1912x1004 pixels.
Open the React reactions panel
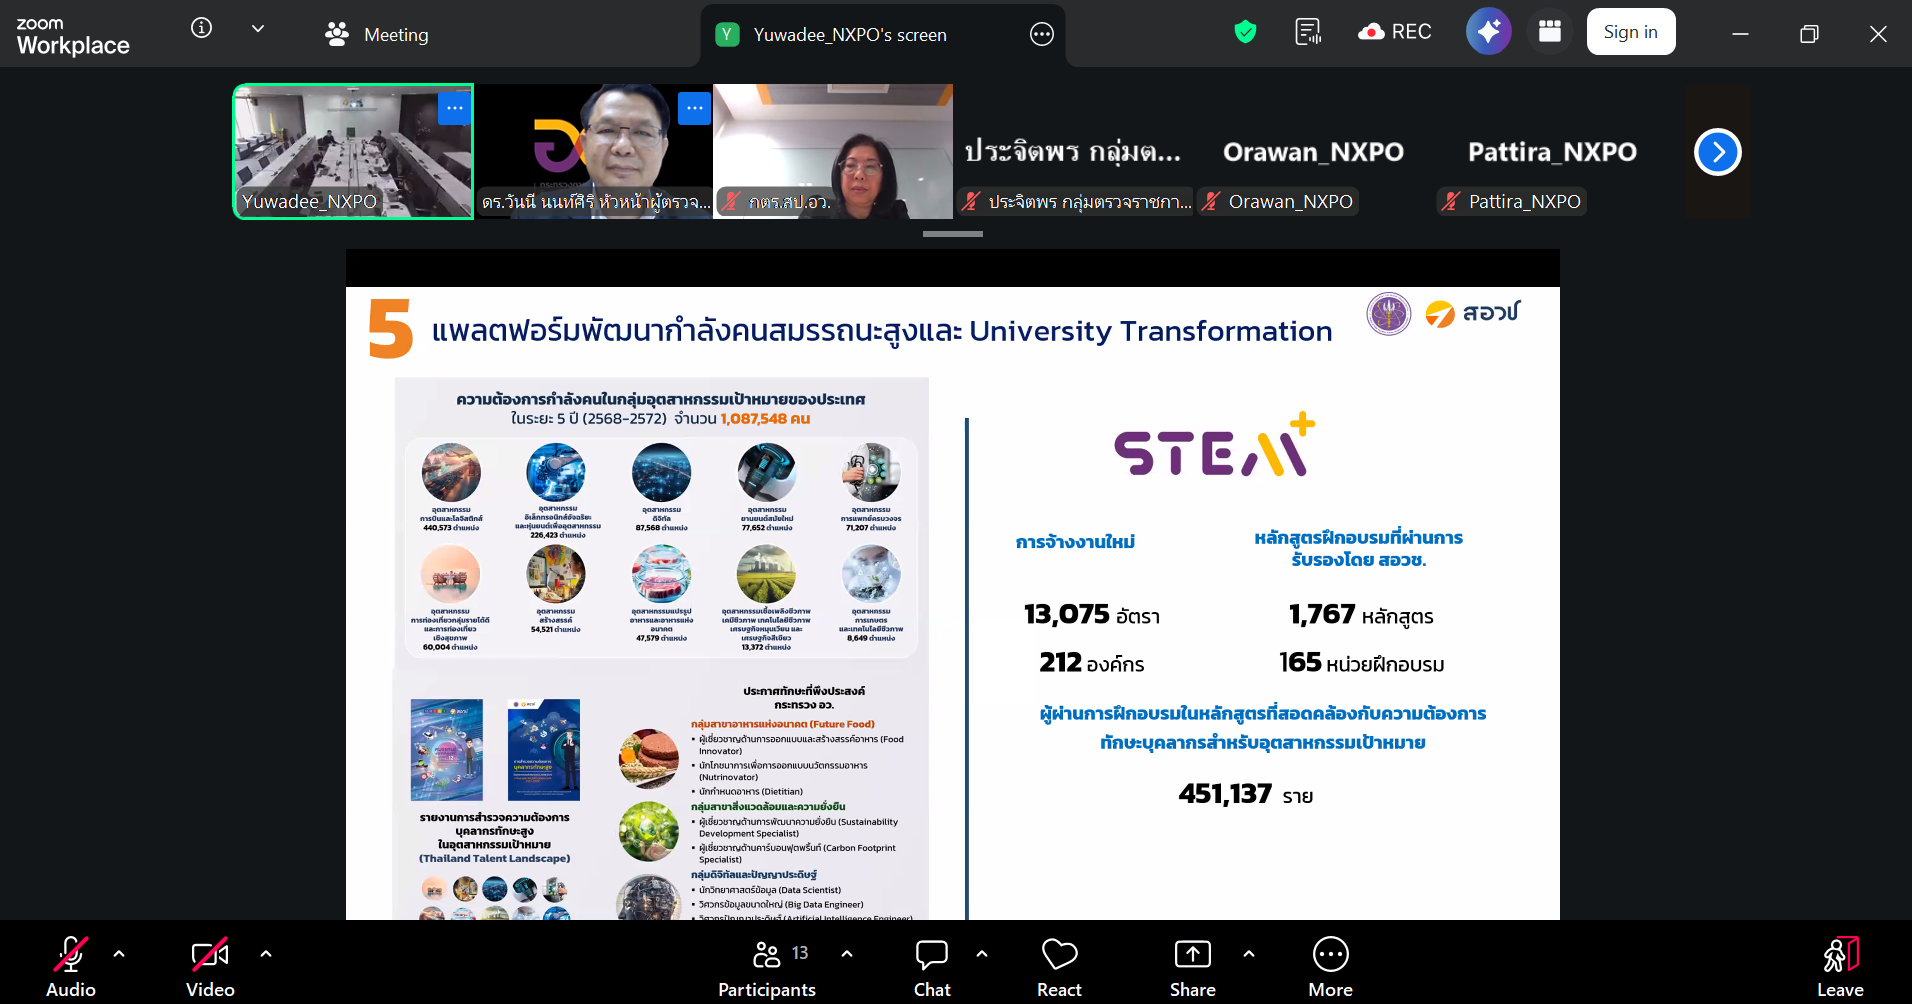tap(1058, 963)
